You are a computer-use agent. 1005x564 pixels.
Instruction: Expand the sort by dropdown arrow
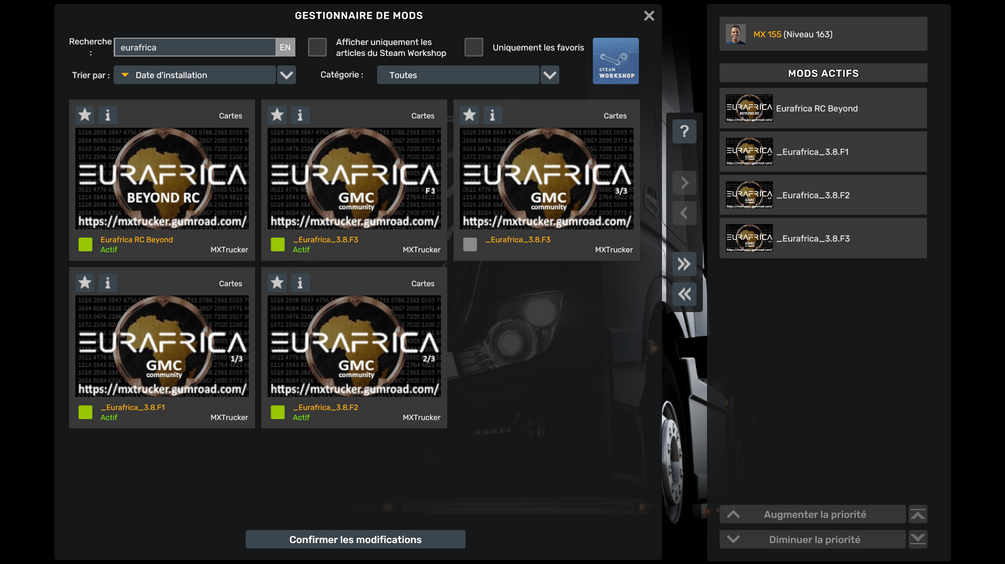coord(287,75)
